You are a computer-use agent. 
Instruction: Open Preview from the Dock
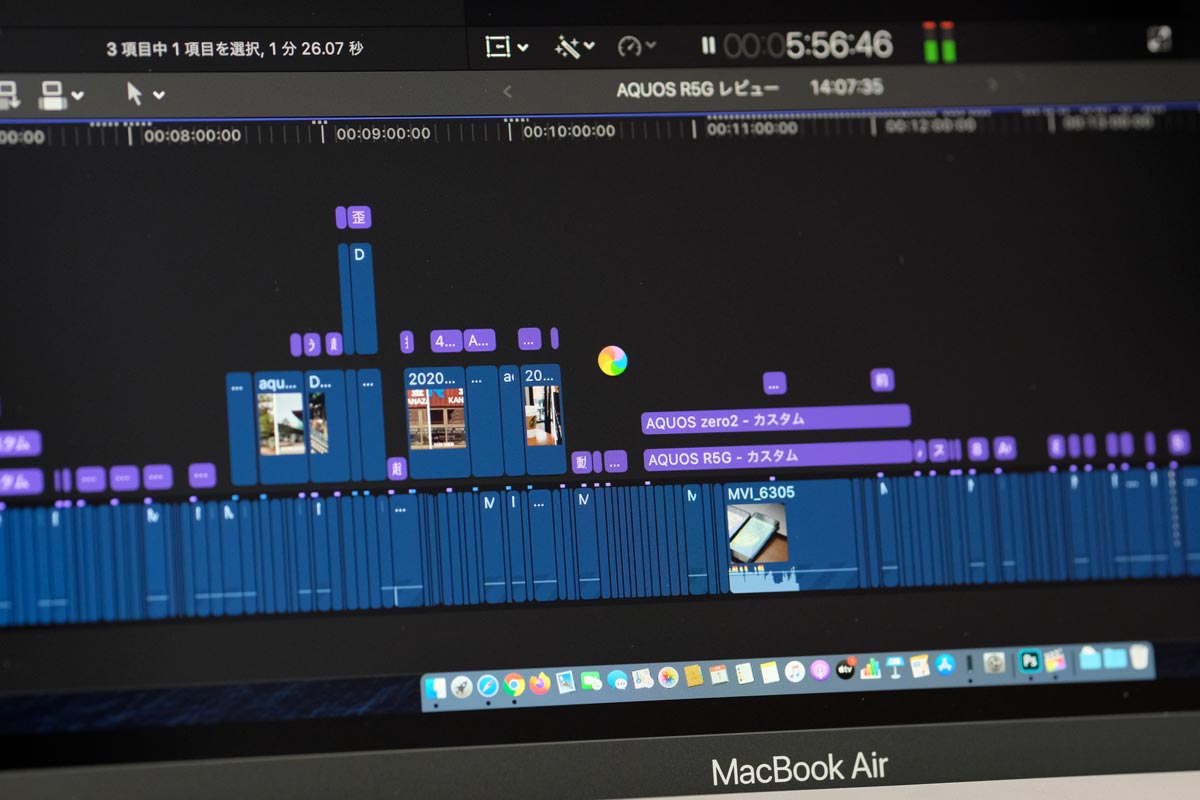(x=566, y=683)
